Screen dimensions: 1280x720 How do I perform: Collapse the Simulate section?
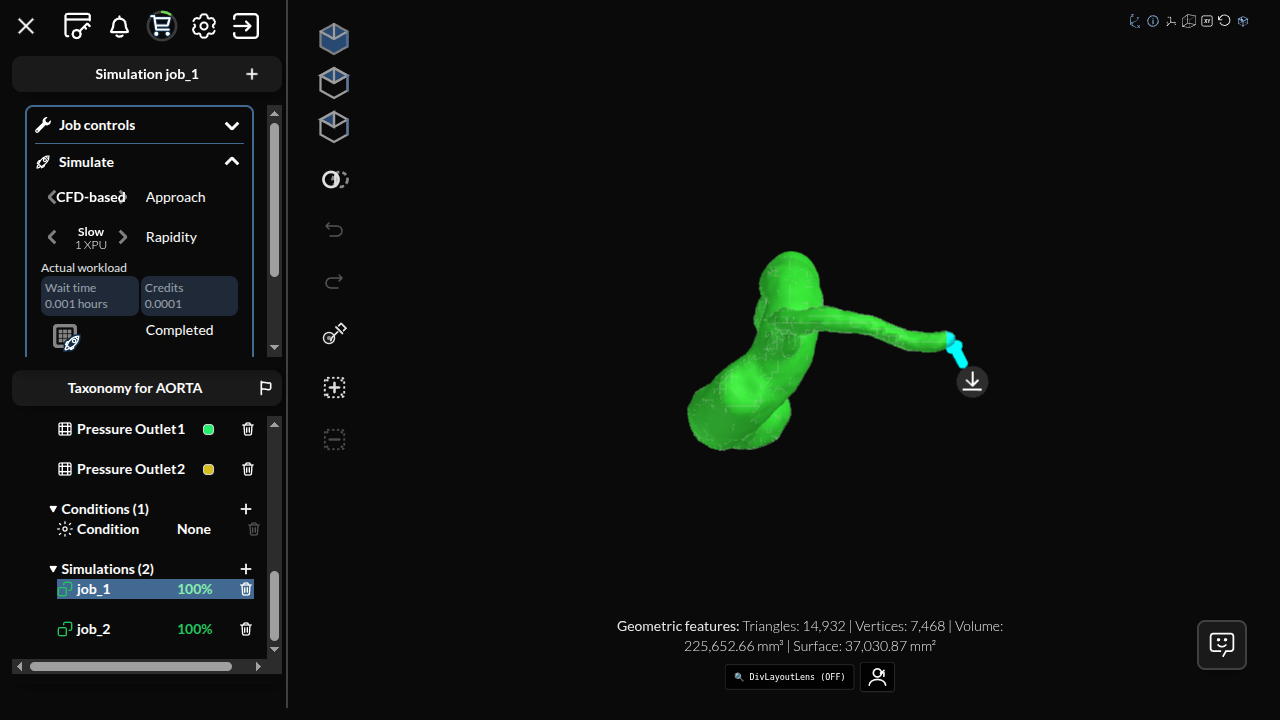pyautogui.click(x=231, y=161)
